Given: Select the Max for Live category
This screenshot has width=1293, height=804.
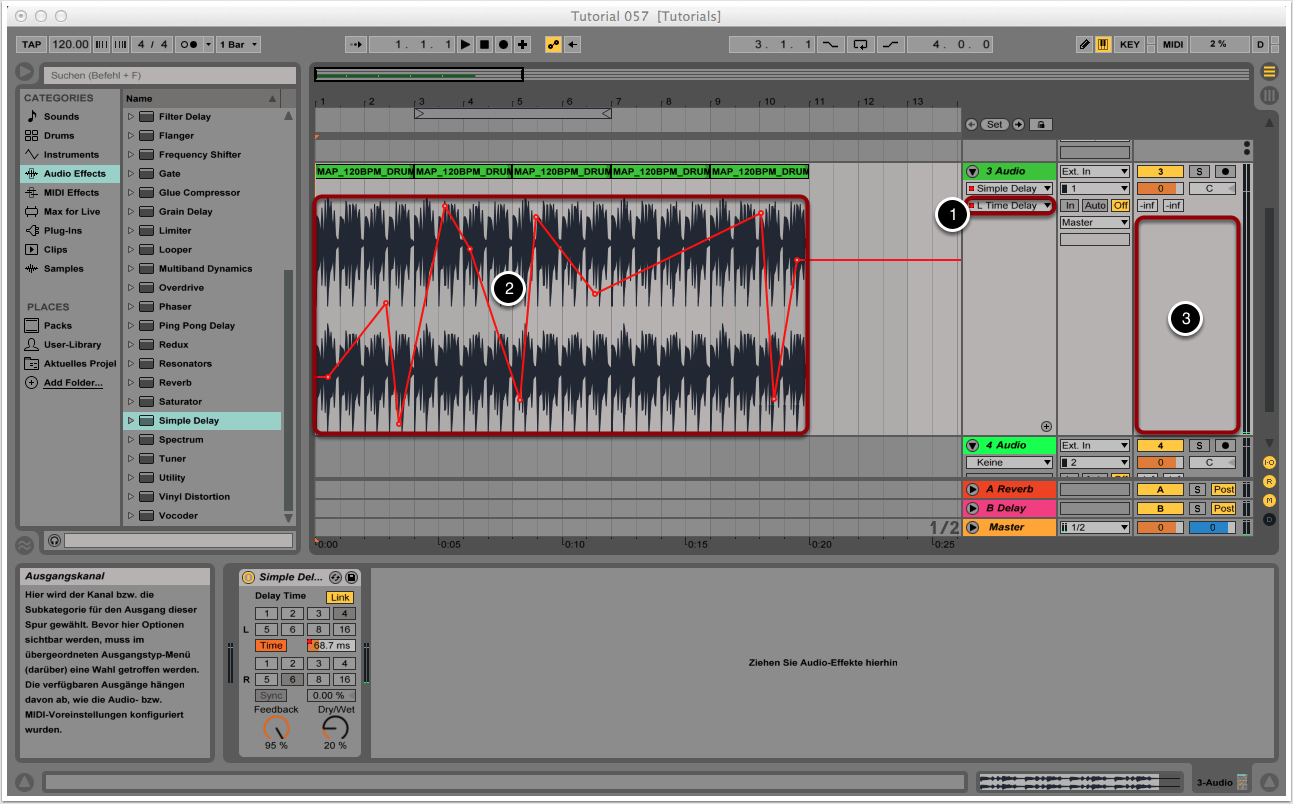Looking at the screenshot, I should [x=71, y=212].
